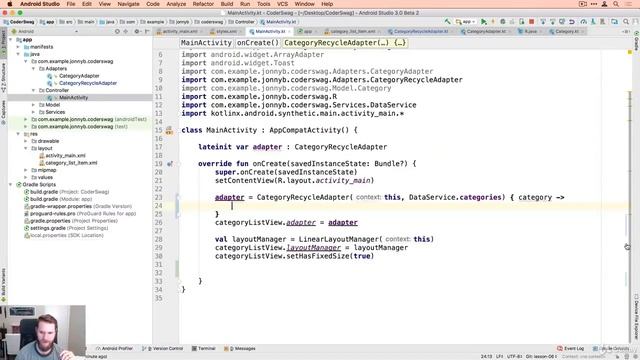This screenshot has height=360, width=640.
Task: Open the Terminal tool window
Action: (x=203, y=349)
